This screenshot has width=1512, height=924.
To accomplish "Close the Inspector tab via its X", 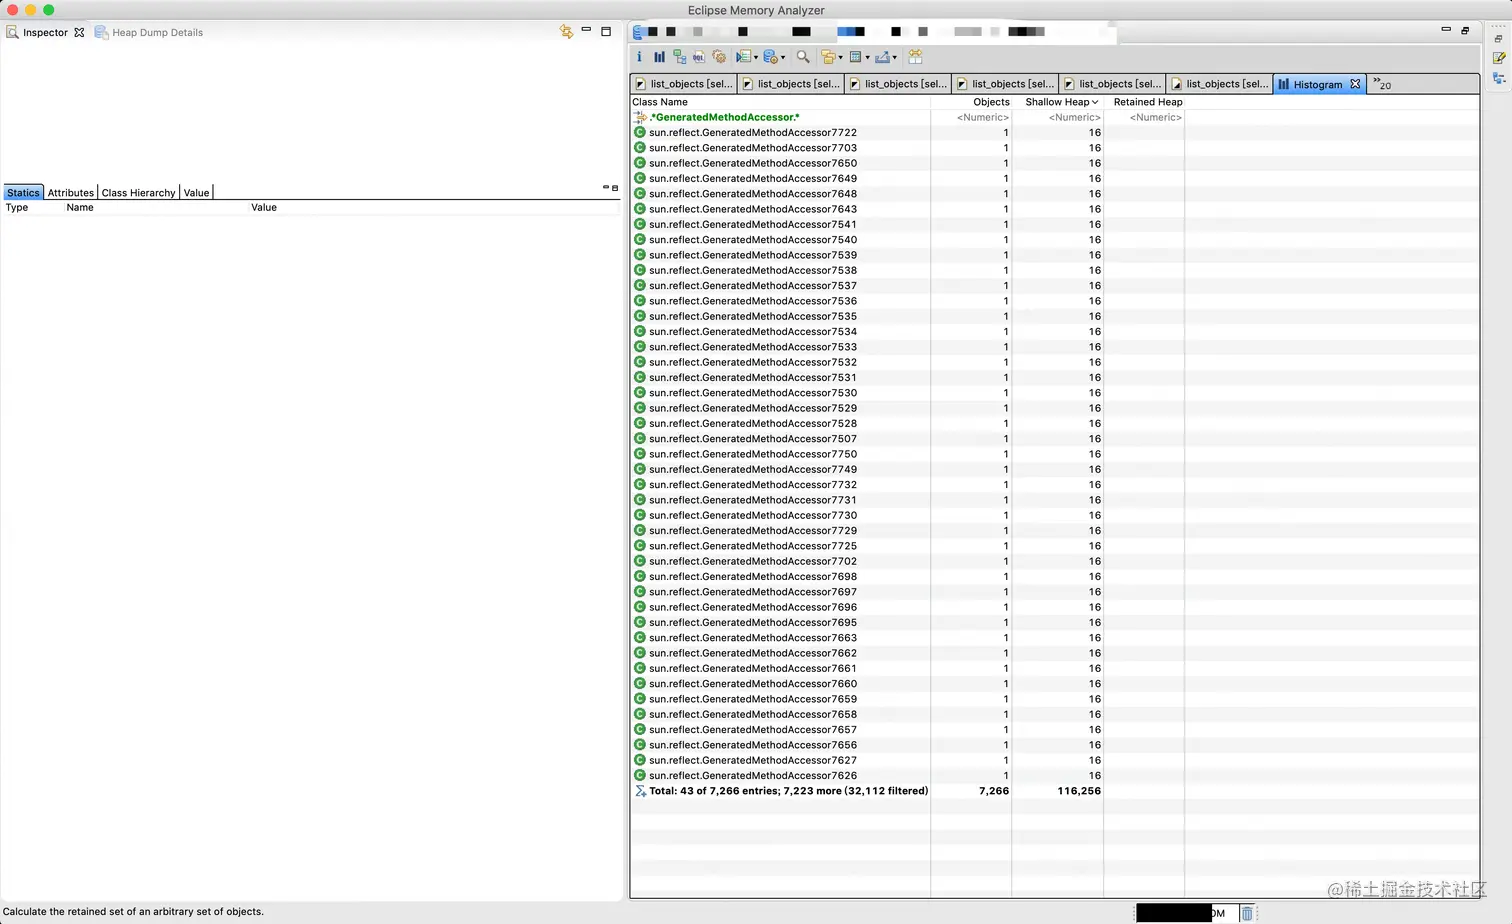I will pyautogui.click(x=79, y=32).
